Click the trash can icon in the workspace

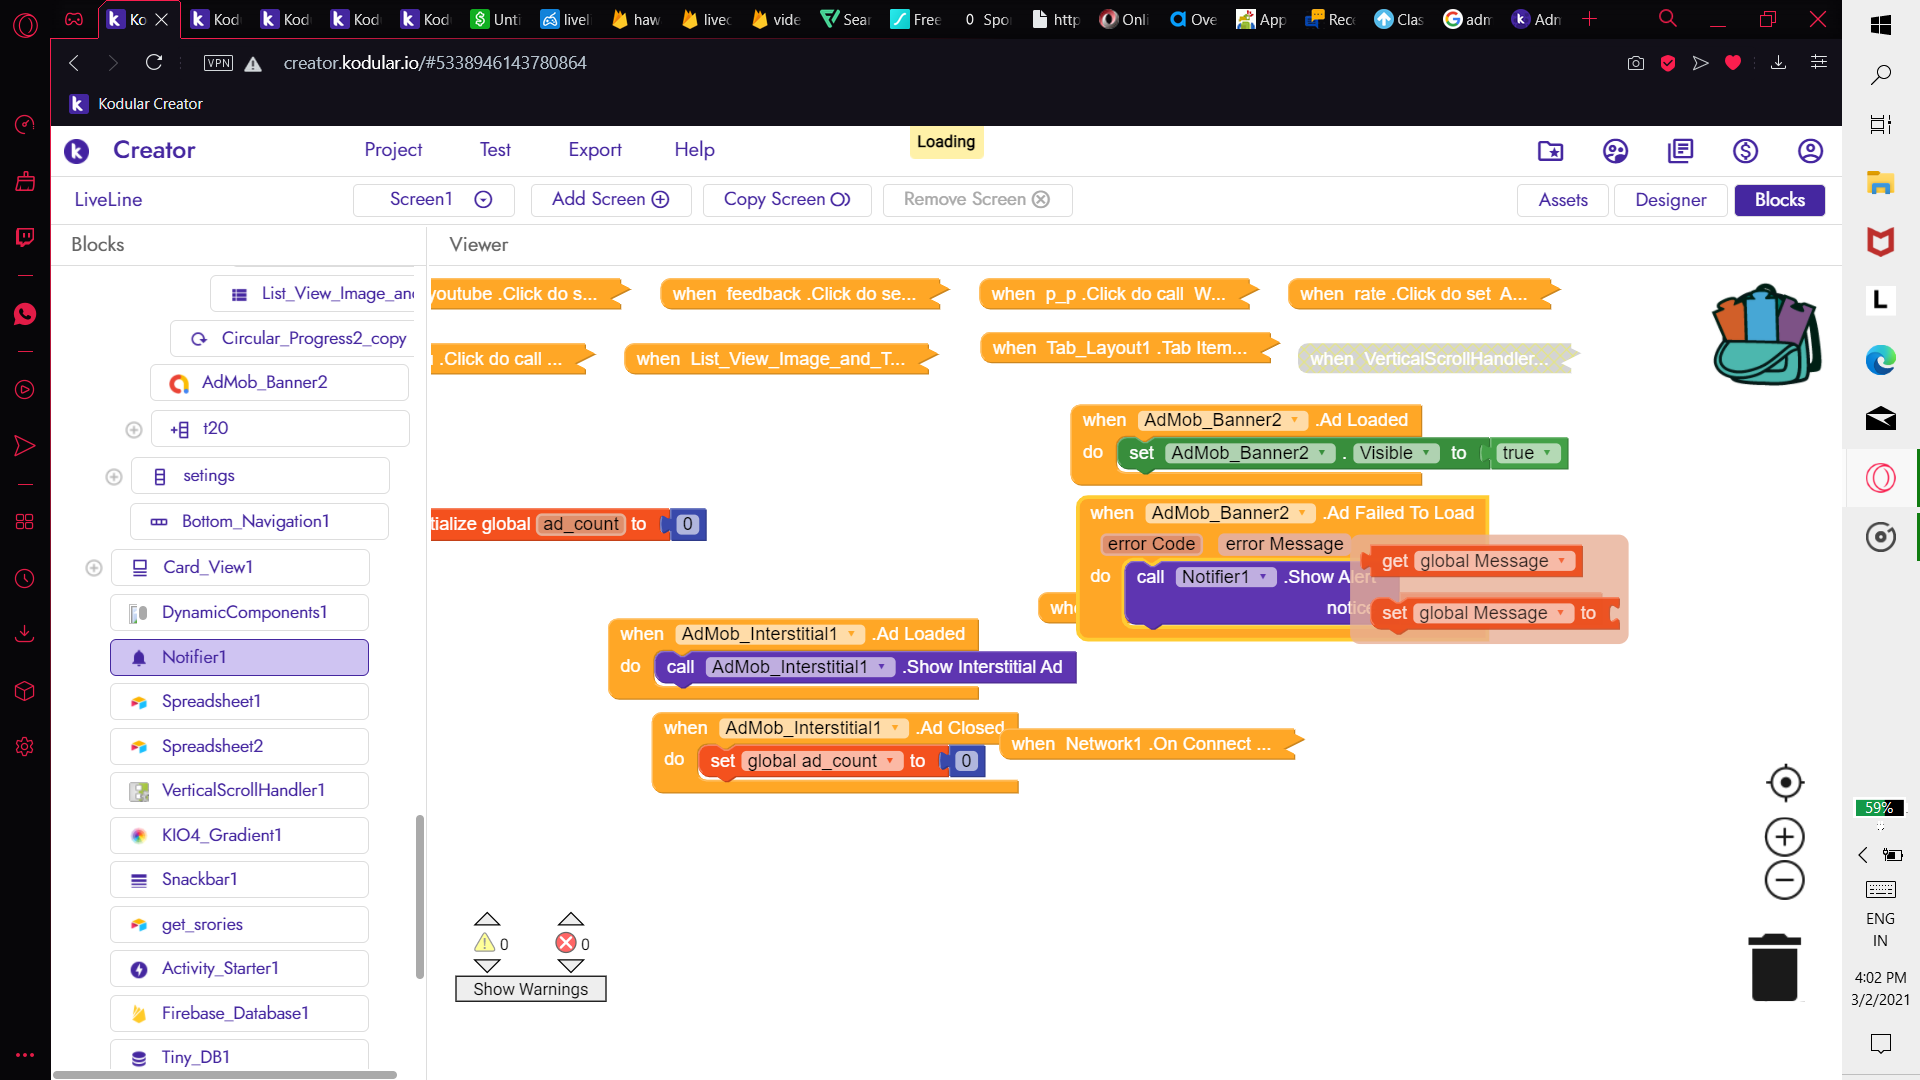point(1774,968)
